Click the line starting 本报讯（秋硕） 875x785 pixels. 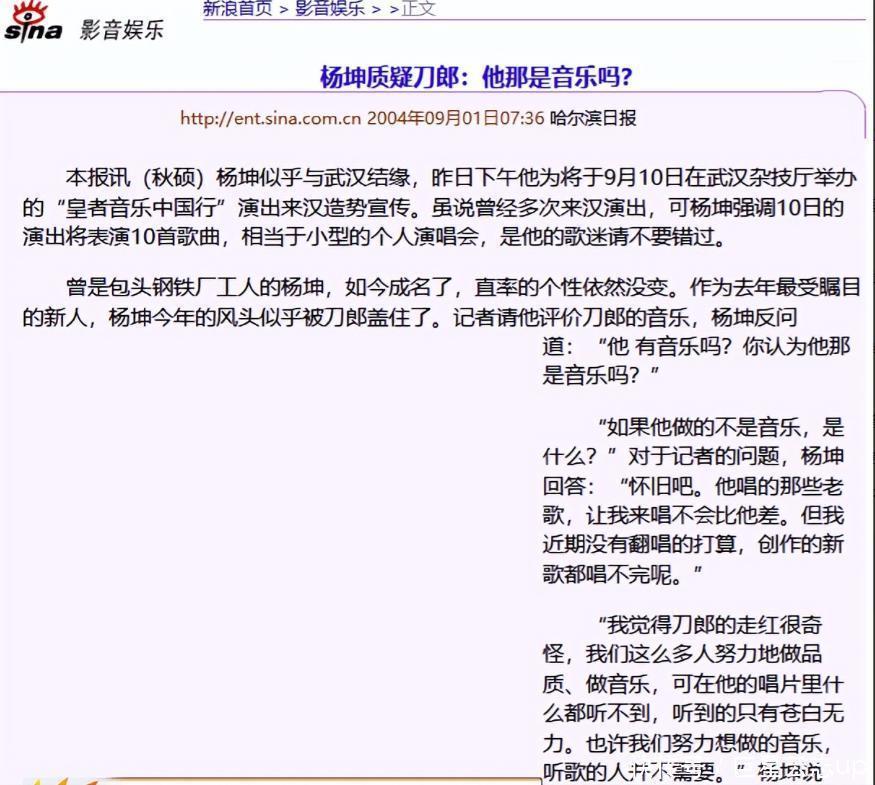pyautogui.click(x=461, y=177)
